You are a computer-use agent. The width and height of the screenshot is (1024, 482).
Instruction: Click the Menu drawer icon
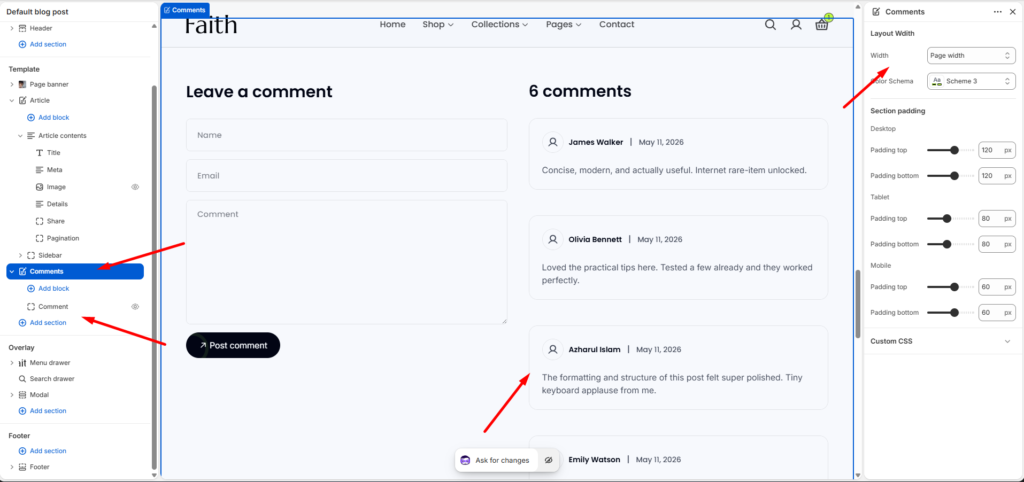coord(22,362)
